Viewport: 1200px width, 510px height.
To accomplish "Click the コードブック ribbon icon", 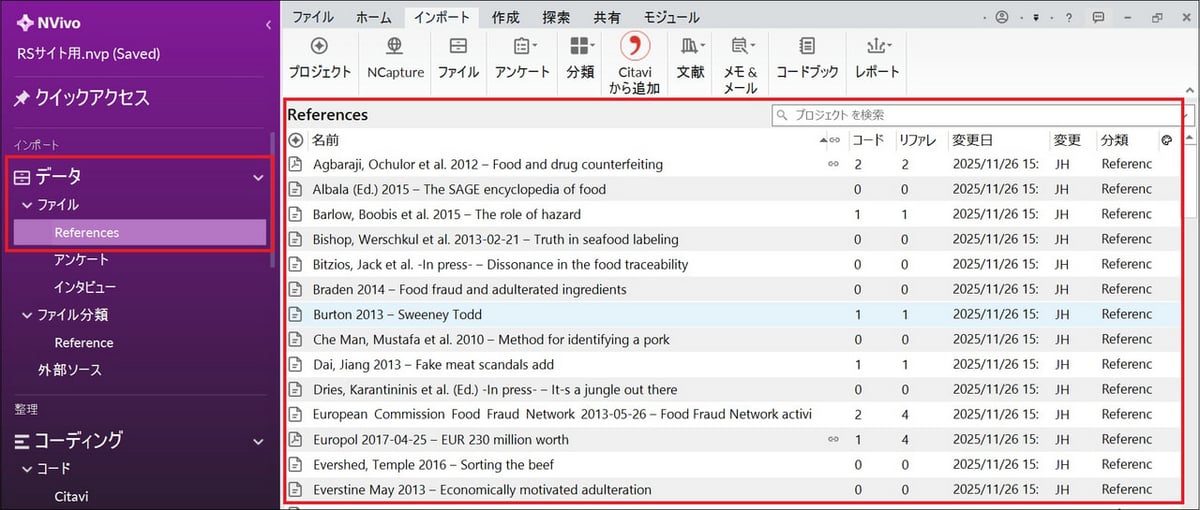I will click(807, 46).
